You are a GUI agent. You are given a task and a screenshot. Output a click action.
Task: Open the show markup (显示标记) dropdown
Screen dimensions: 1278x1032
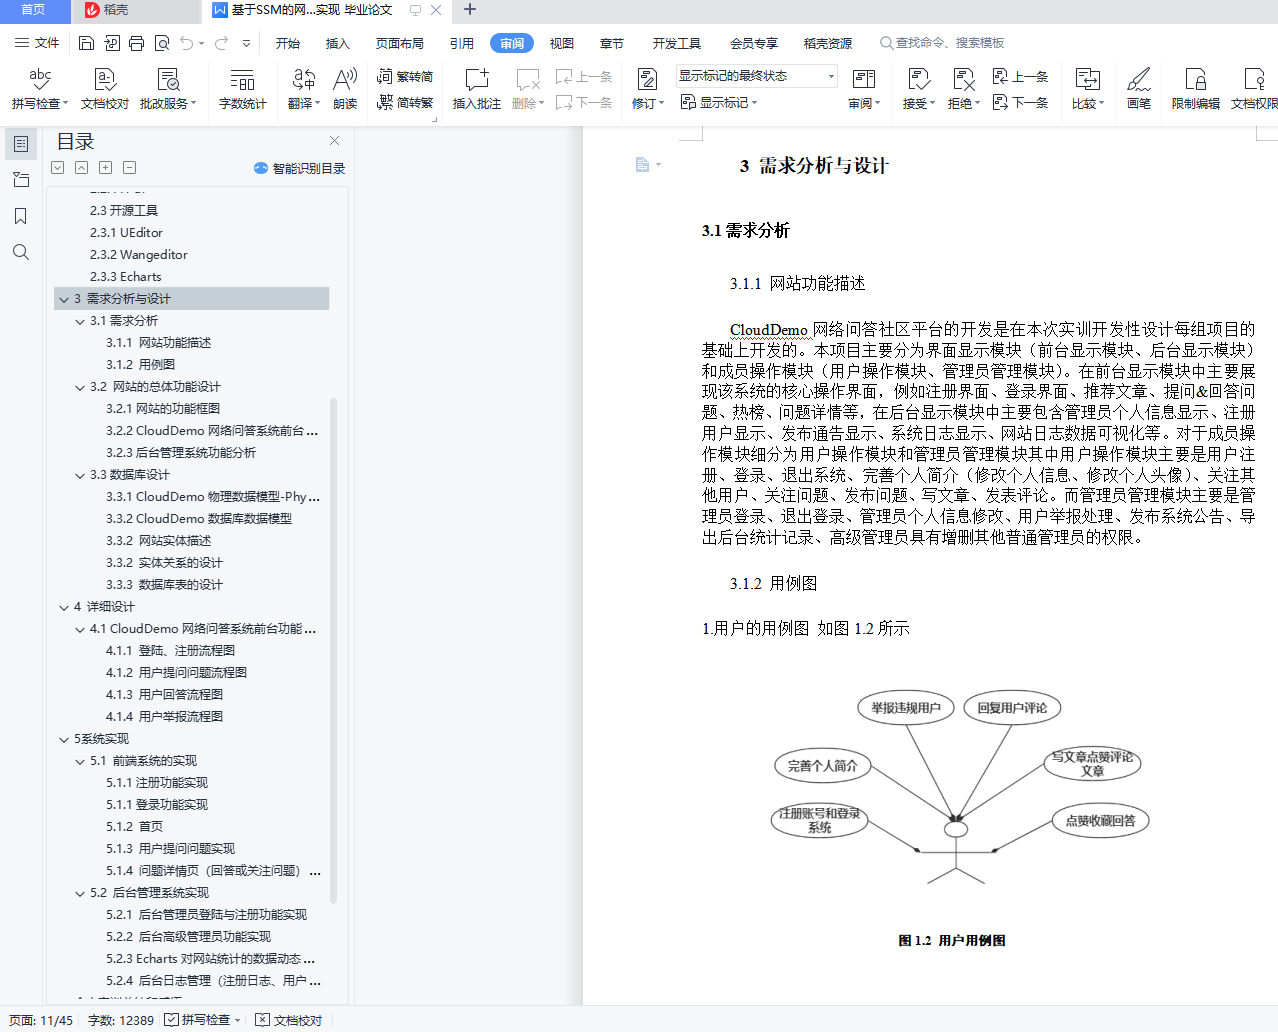[x=719, y=102]
